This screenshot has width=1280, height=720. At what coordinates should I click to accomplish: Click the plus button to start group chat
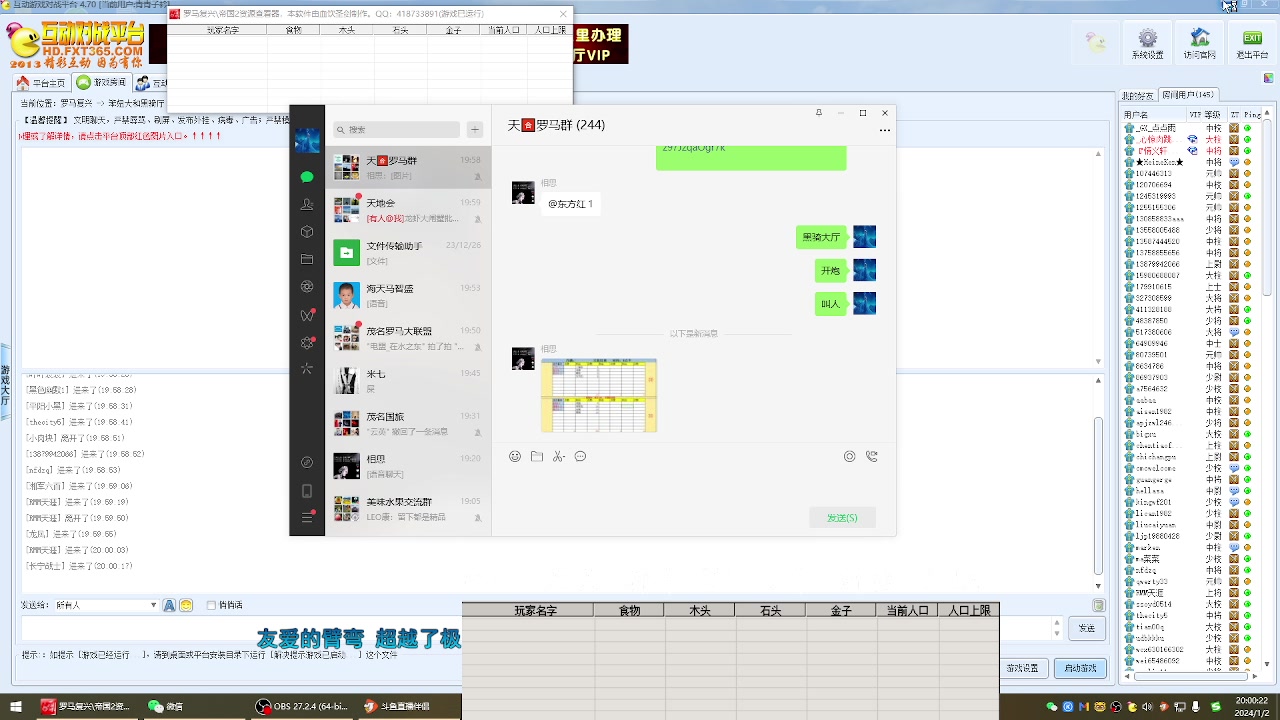[475, 129]
